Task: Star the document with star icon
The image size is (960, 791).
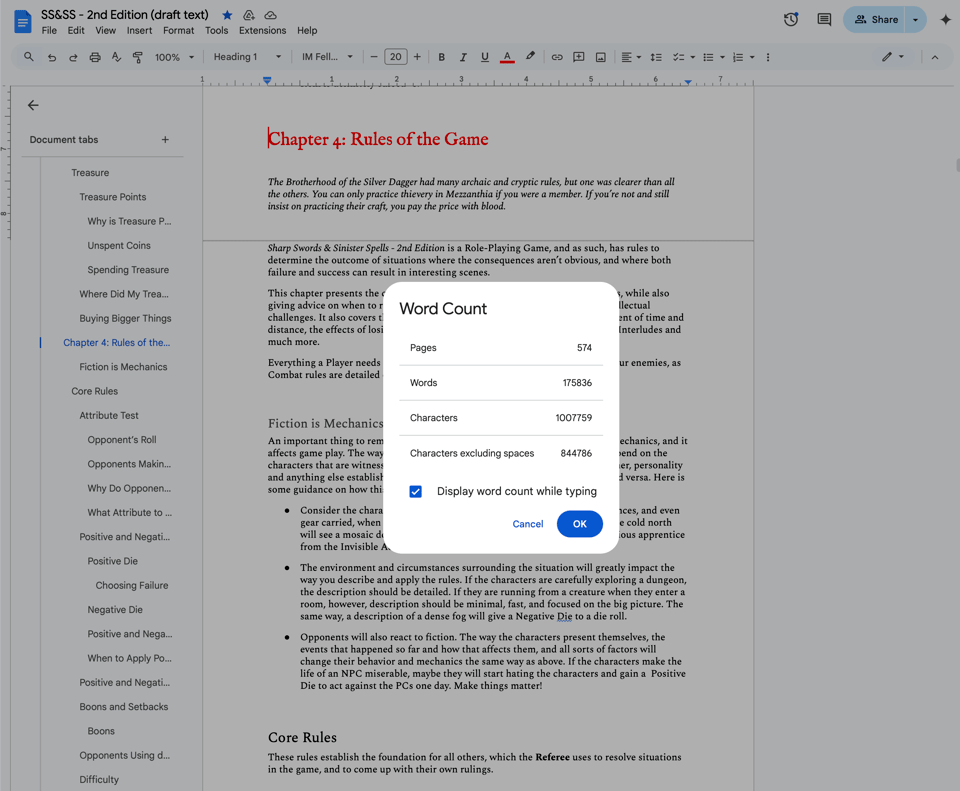Action: tap(227, 15)
